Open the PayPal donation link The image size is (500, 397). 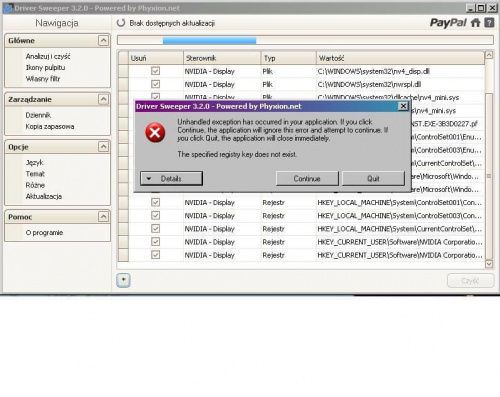(448, 23)
